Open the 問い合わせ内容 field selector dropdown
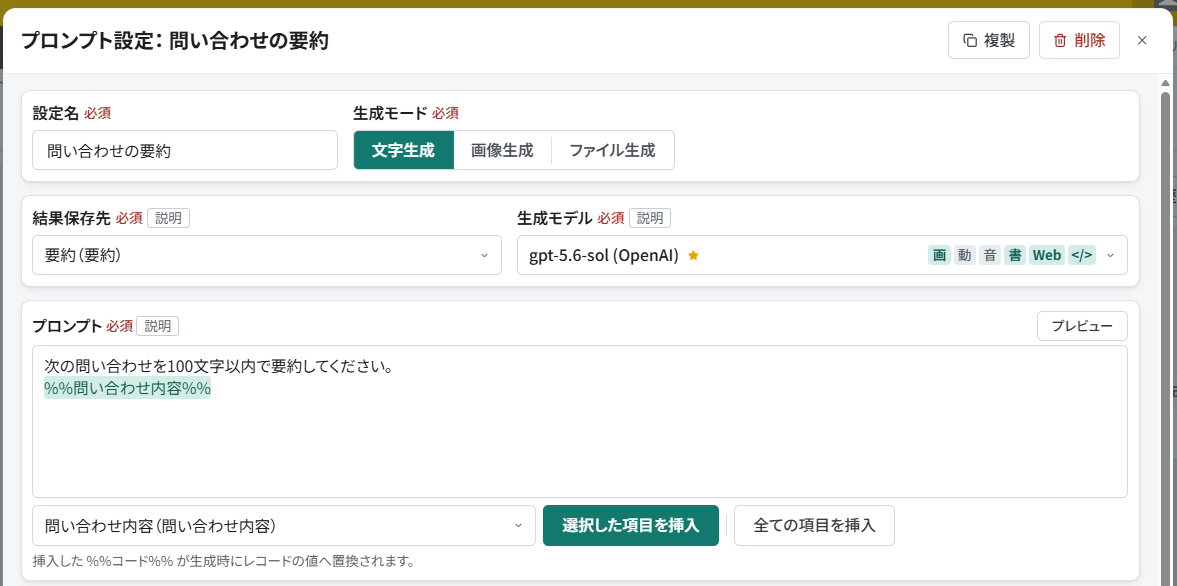 tap(284, 525)
